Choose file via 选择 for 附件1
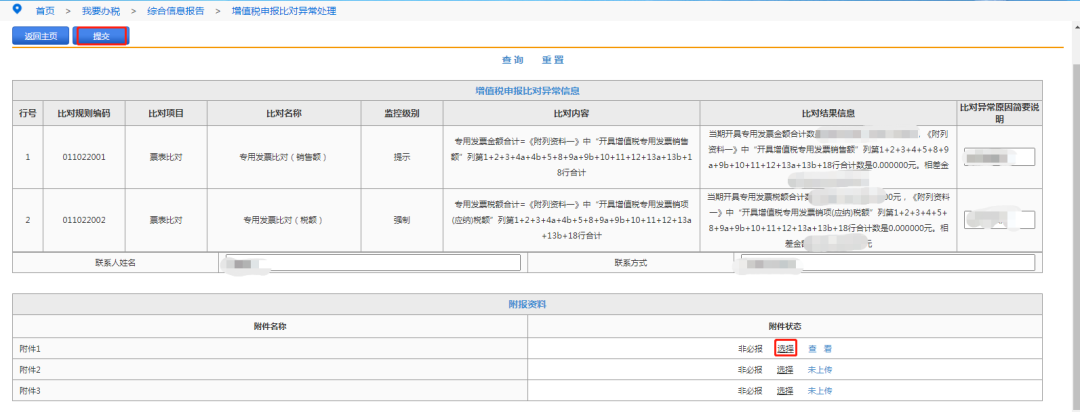The width and height of the screenshot is (1080, 412). [x=785, y=349]
